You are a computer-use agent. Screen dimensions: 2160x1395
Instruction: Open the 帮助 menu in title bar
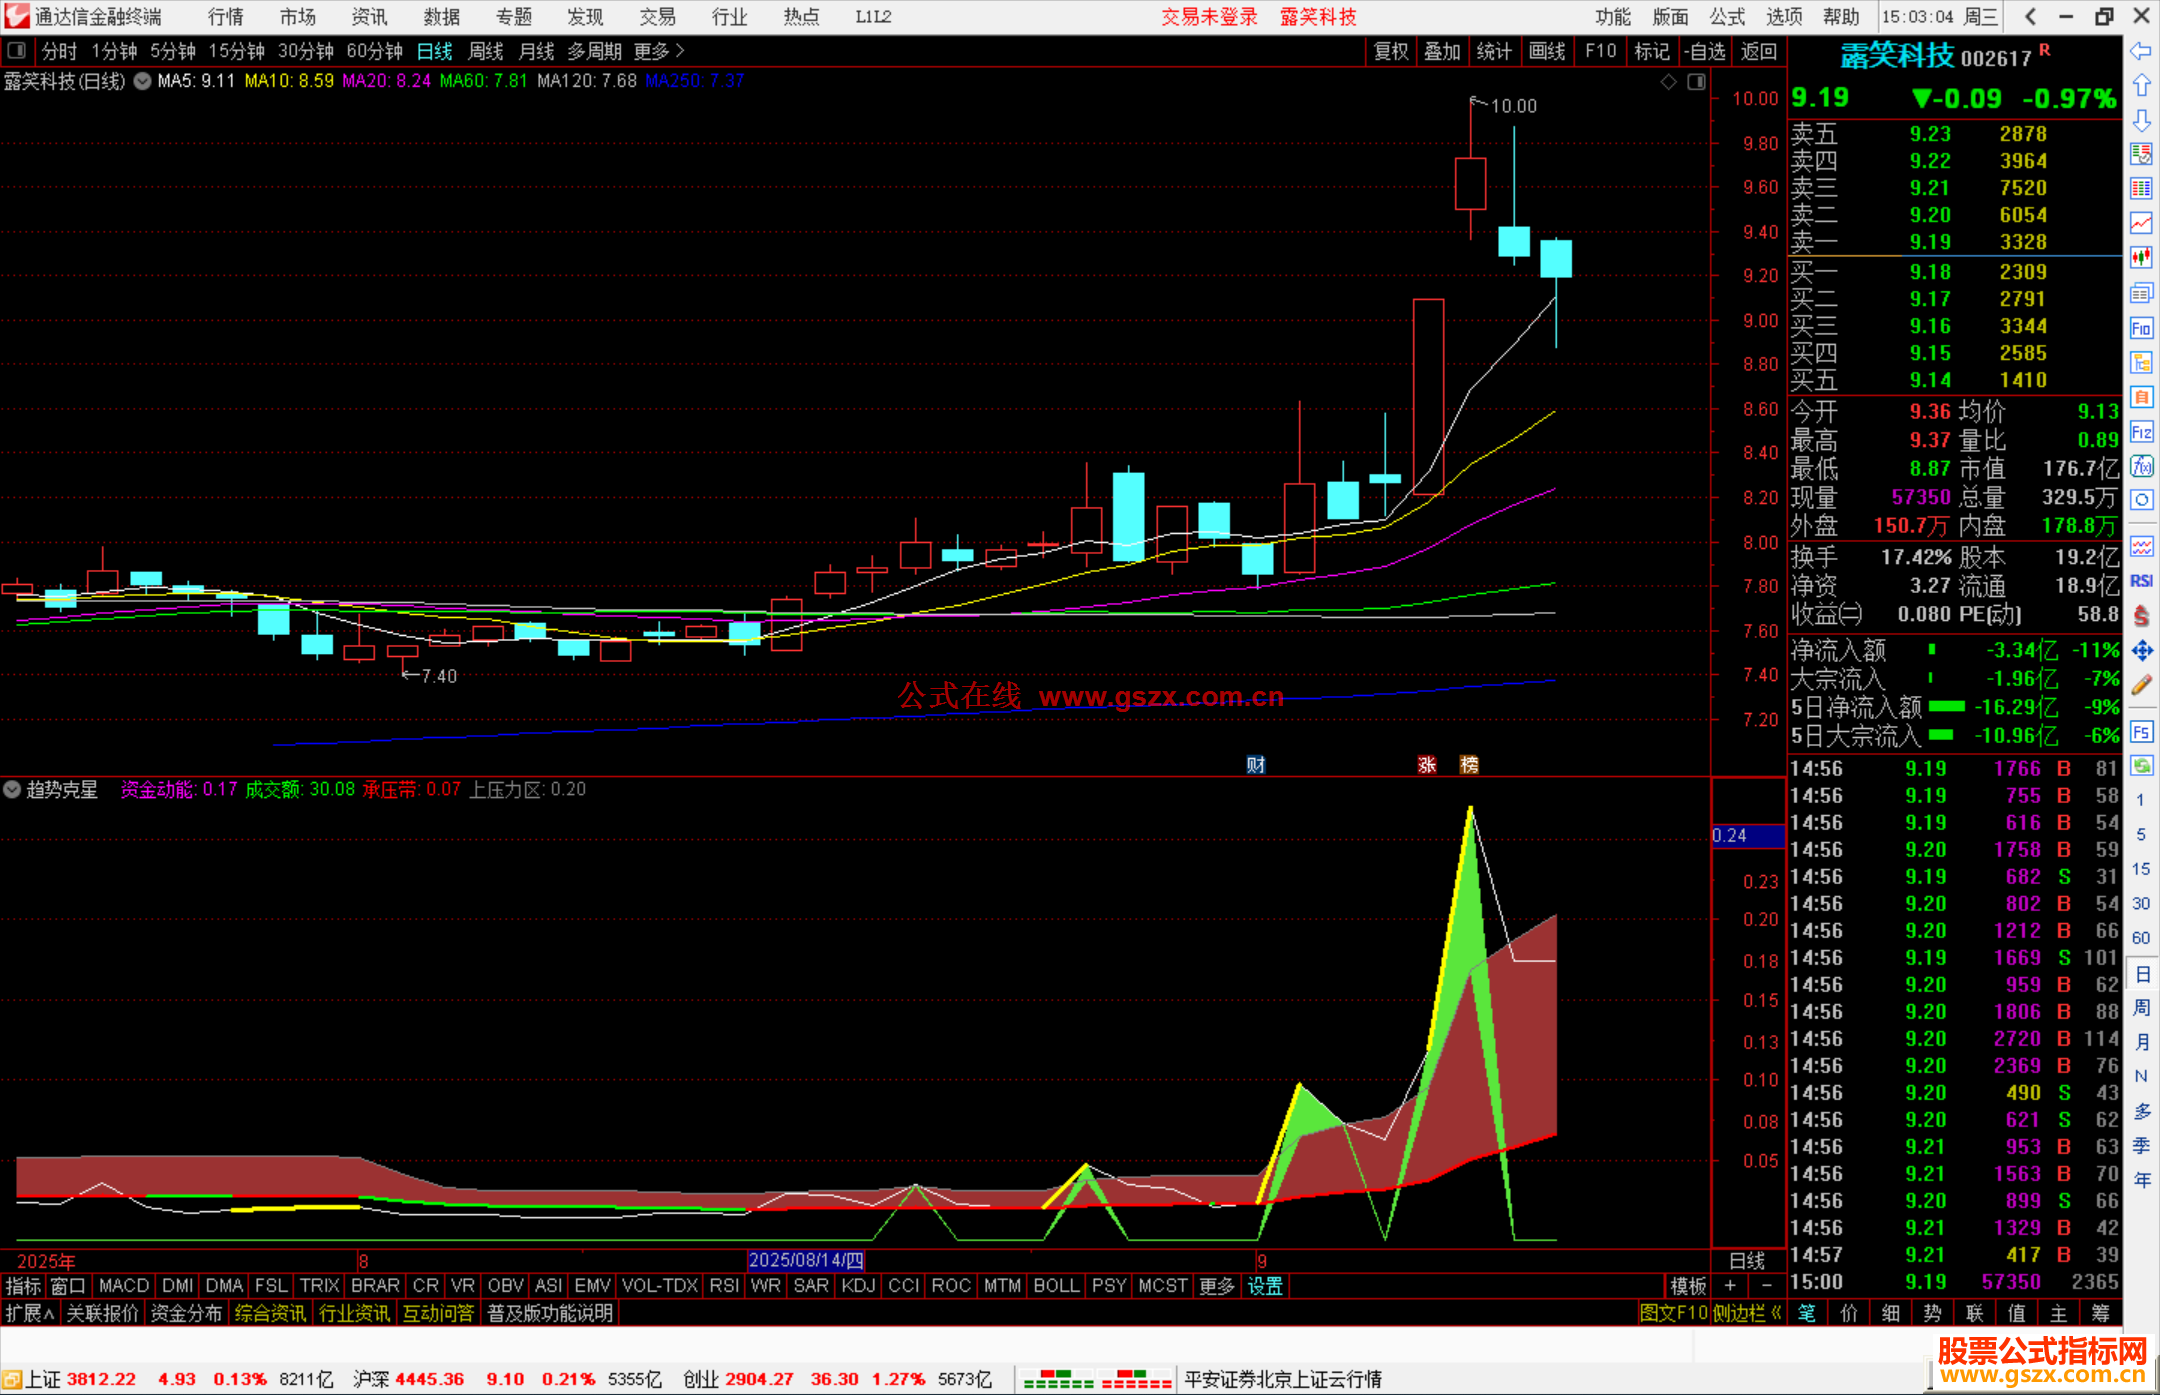pyautogui.click(x=1841, y=17)
